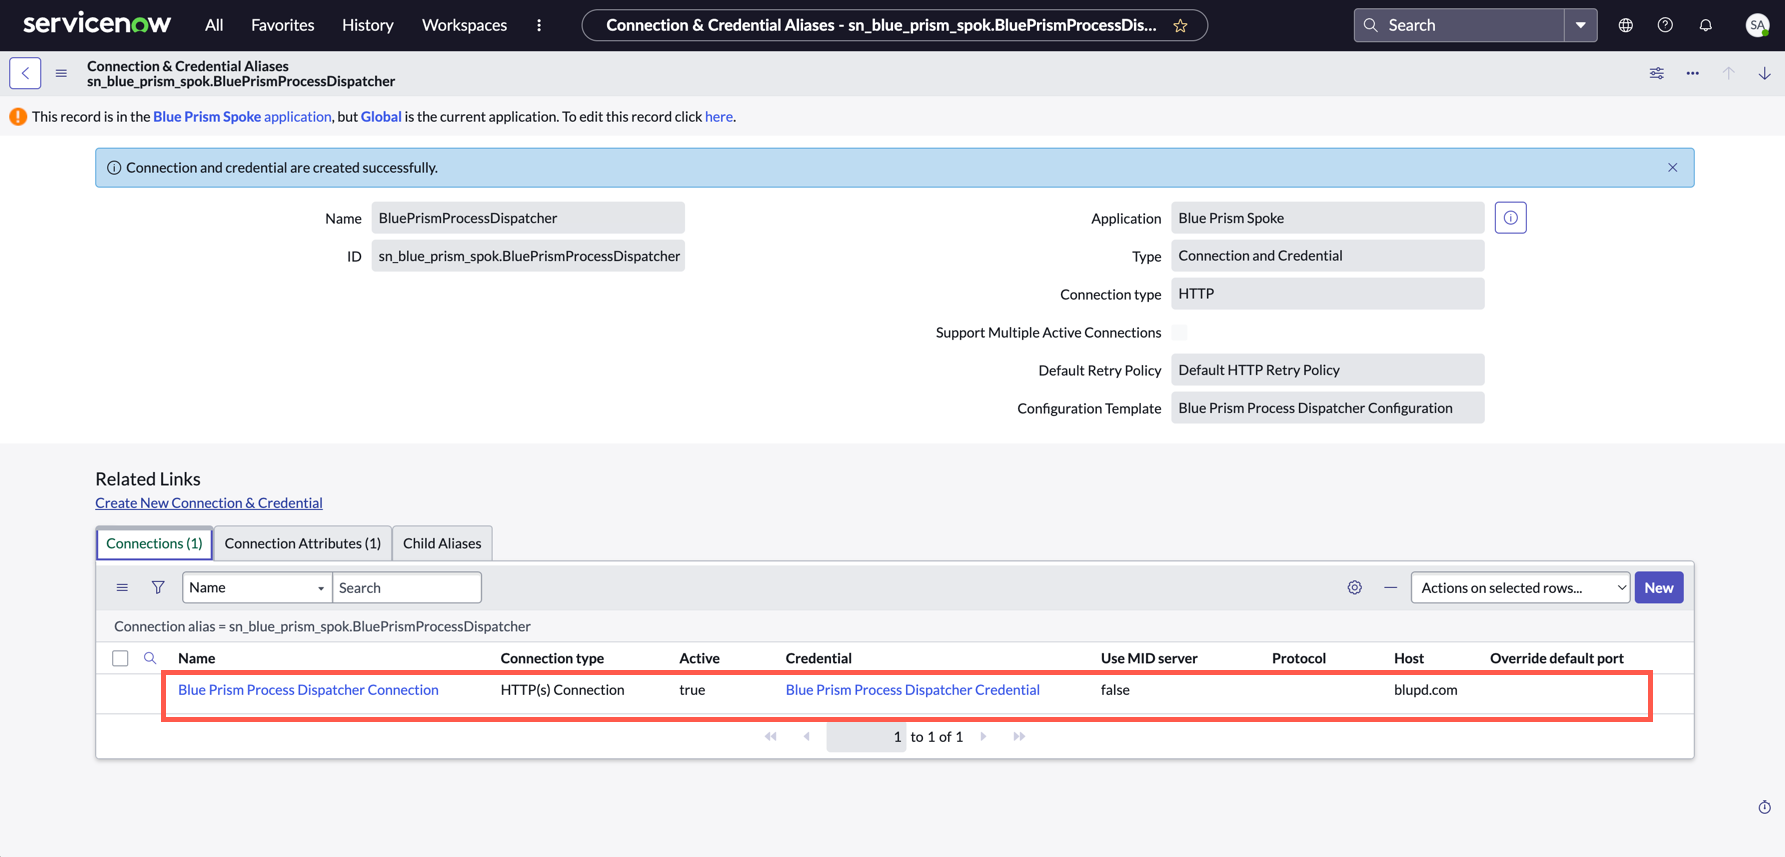Open the help question mark icon
The image size is (1785, 857).
coord(1665,25)
